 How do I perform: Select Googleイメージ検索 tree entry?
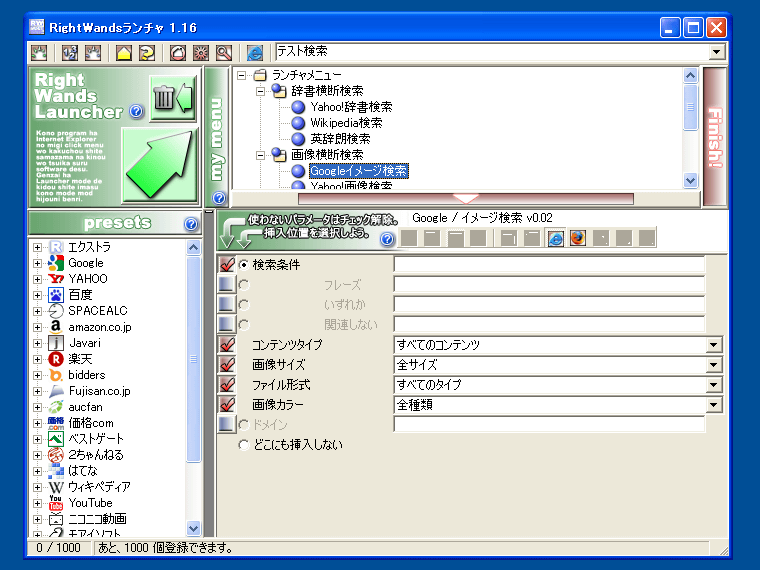(x=359, y=171)
